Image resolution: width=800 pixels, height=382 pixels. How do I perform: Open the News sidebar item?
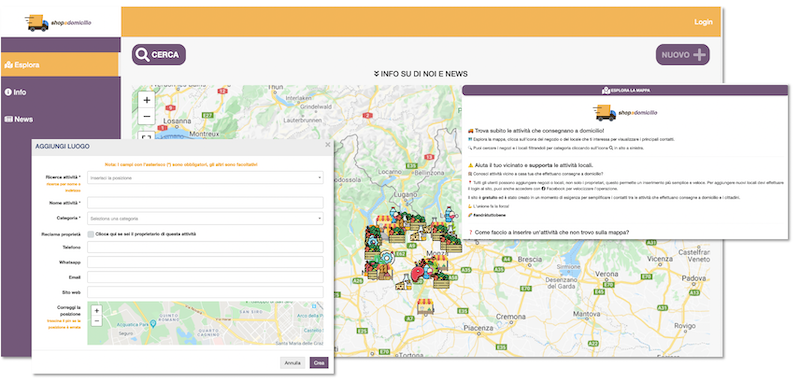click(60, 119)
